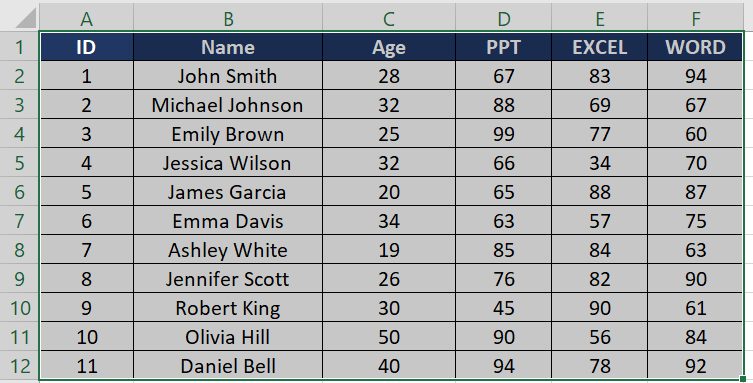Select the cell containing Olivia Hill
753x383 pixels.
pyautogui.click(x=228, y=337)
